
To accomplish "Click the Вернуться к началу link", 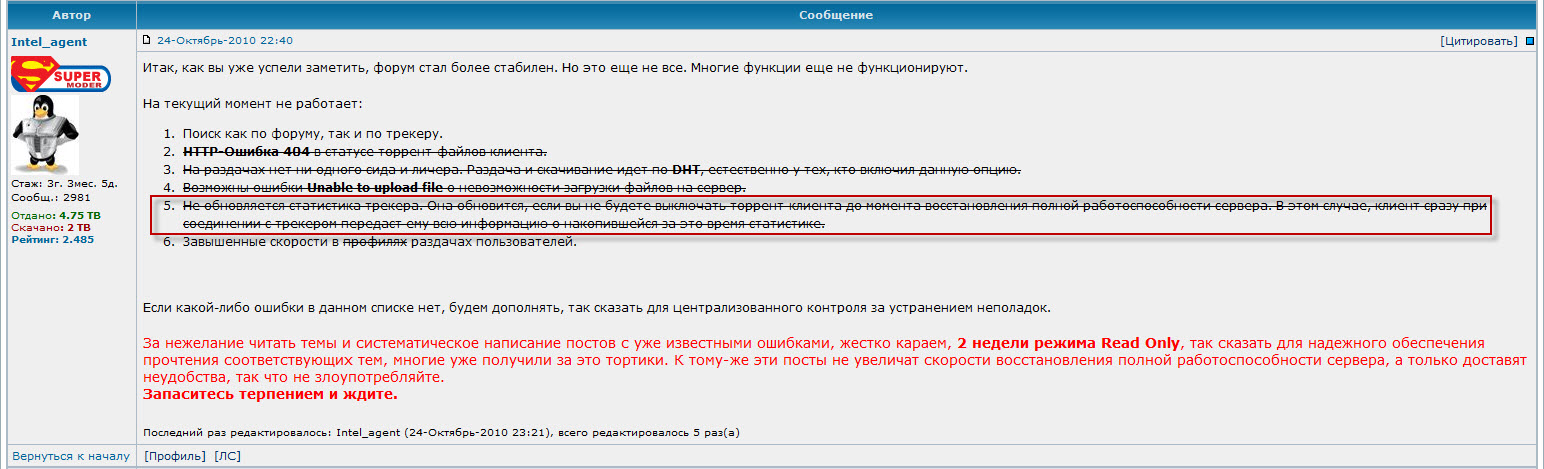I will pos(71,456).
